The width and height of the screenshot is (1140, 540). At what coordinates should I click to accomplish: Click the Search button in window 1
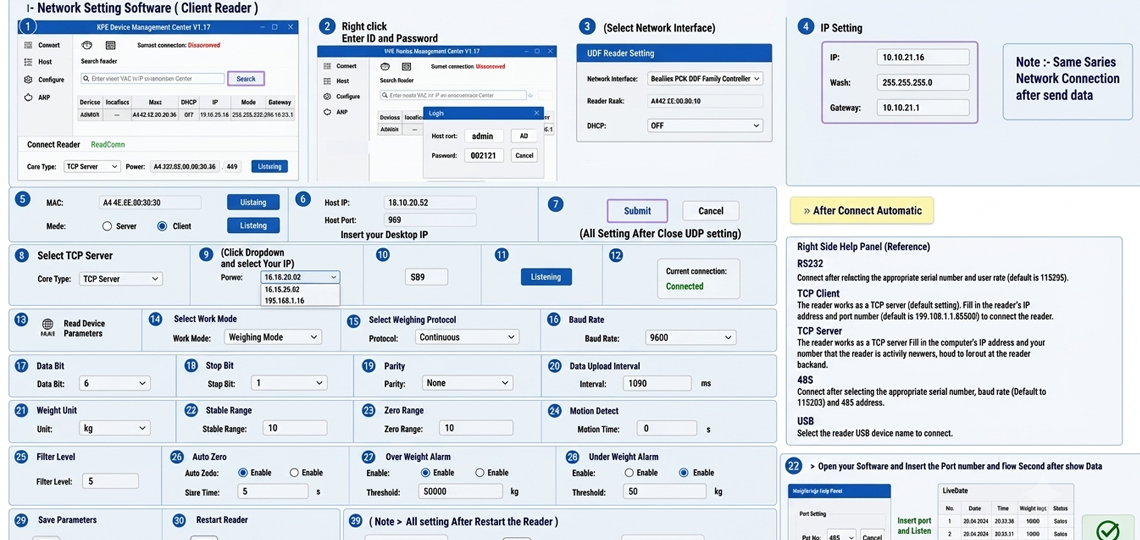tap(246, 78)
